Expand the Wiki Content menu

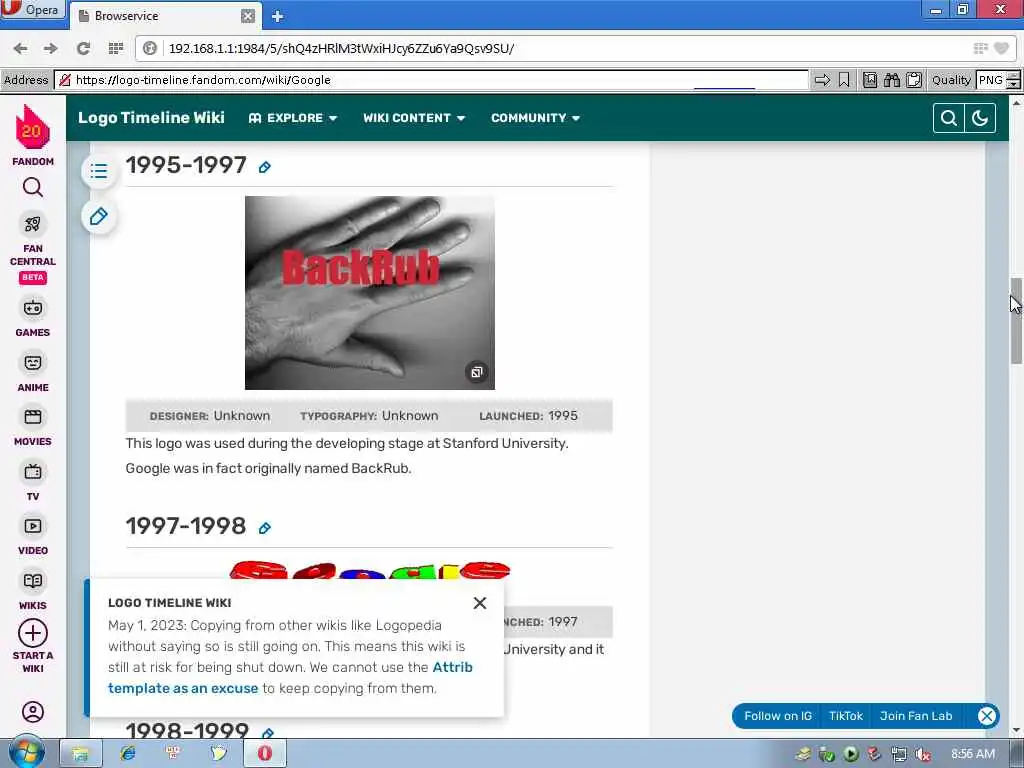(414, 118)
